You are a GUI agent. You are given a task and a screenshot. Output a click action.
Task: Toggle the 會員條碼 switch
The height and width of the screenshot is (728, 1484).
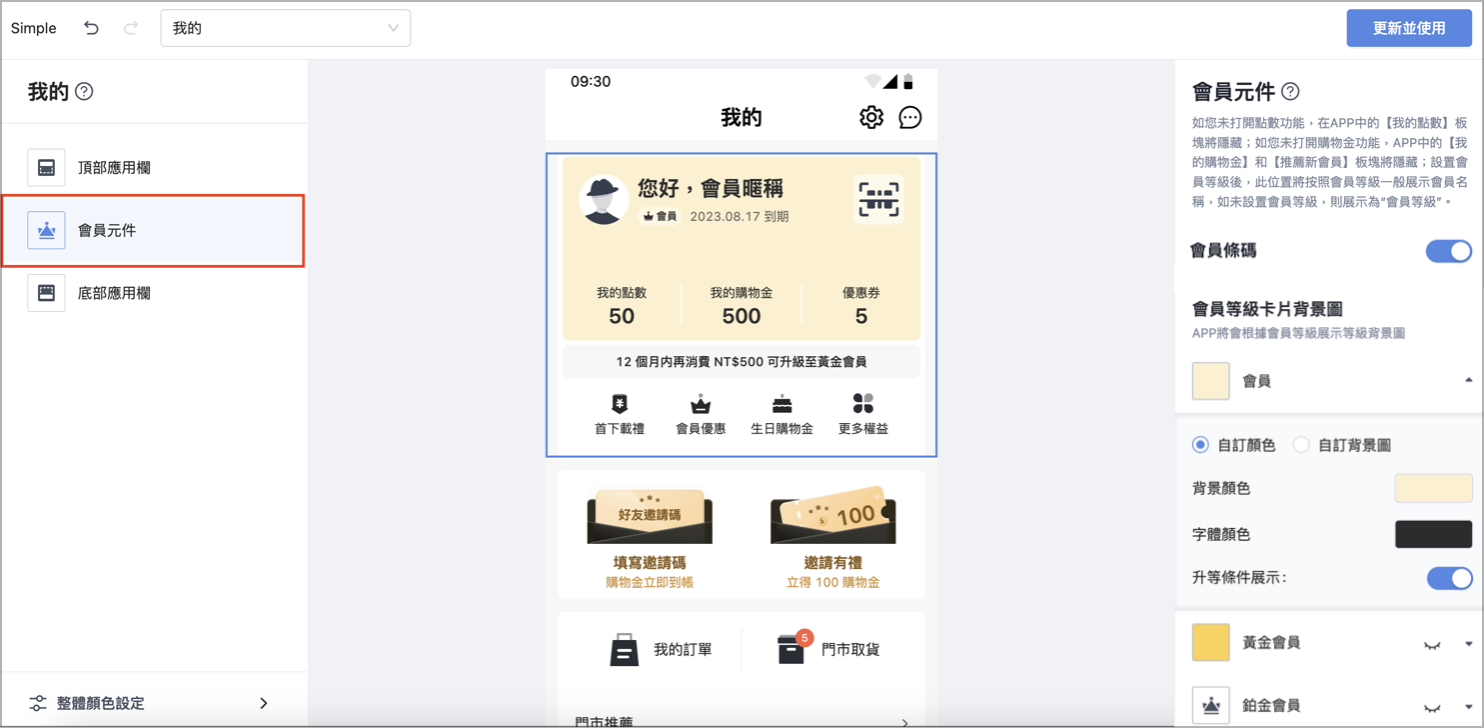(x=1449, y=250)
